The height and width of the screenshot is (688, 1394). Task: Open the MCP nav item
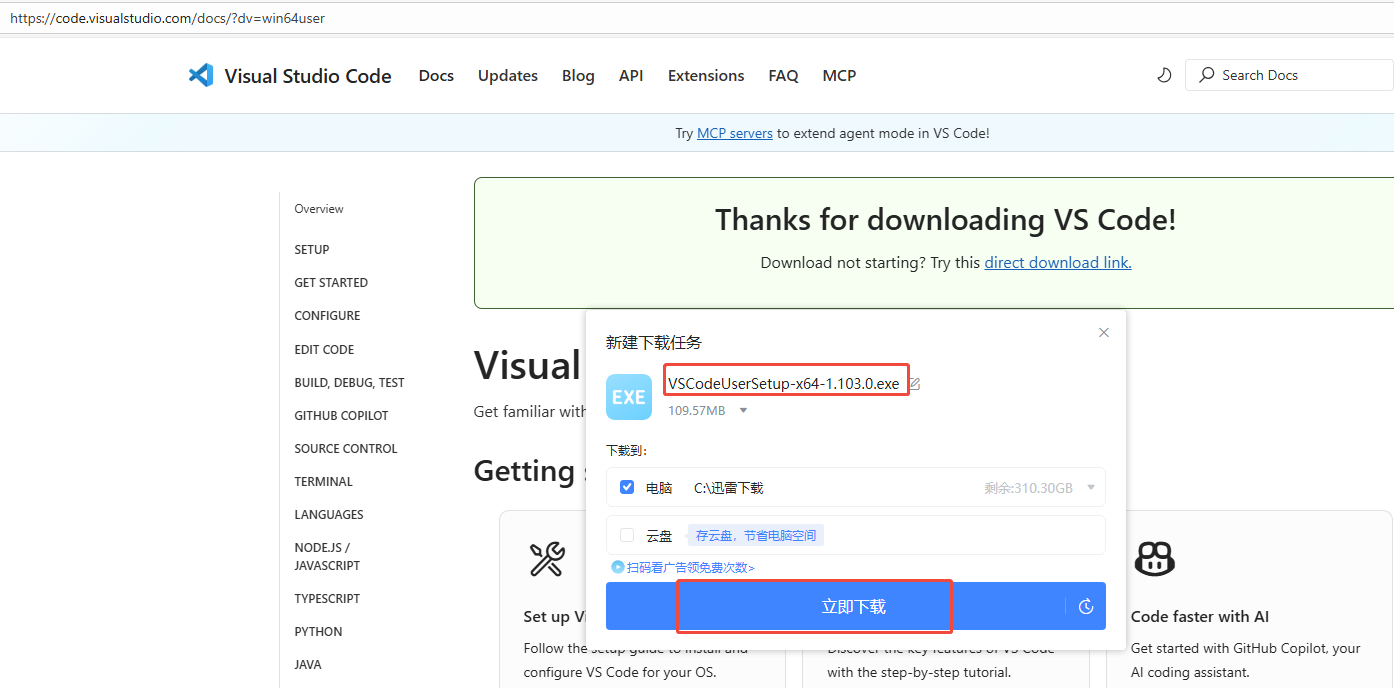click(839, 76)
